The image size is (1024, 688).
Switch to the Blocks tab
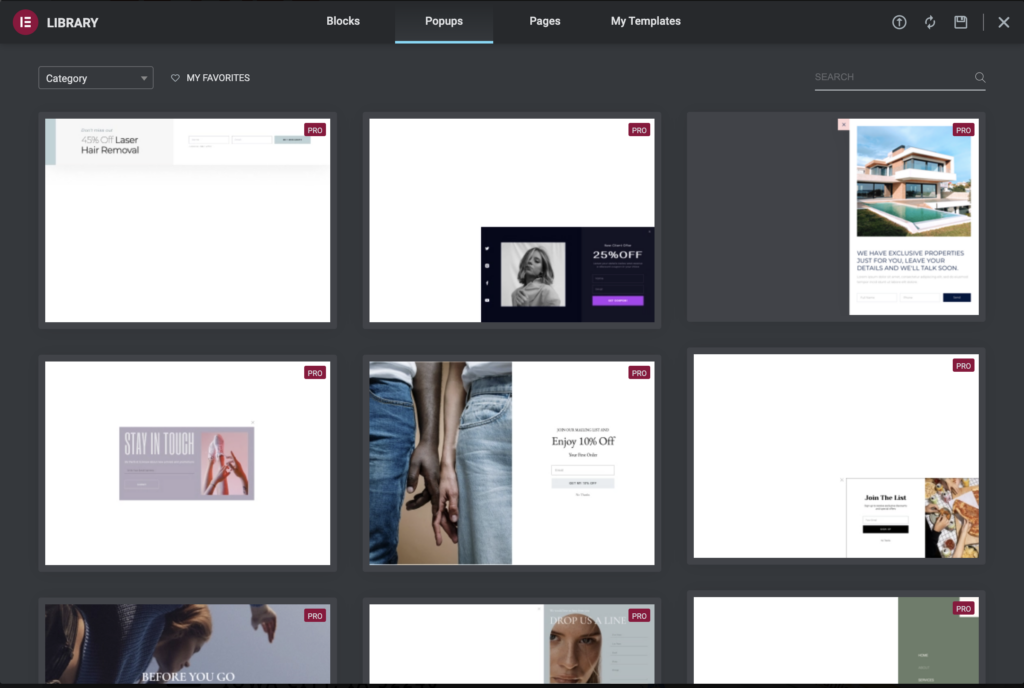(x=343, y=21)
